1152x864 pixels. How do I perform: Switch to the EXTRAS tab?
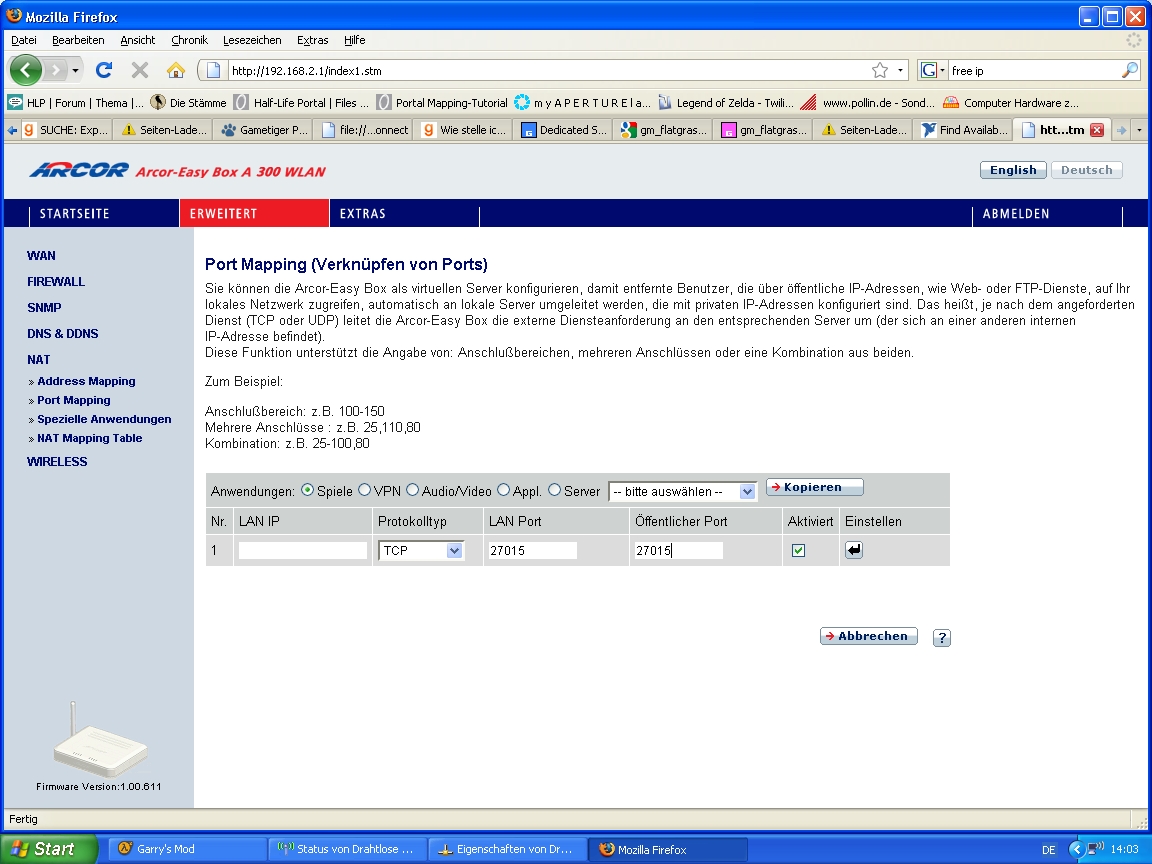click(x=362, y=213)
